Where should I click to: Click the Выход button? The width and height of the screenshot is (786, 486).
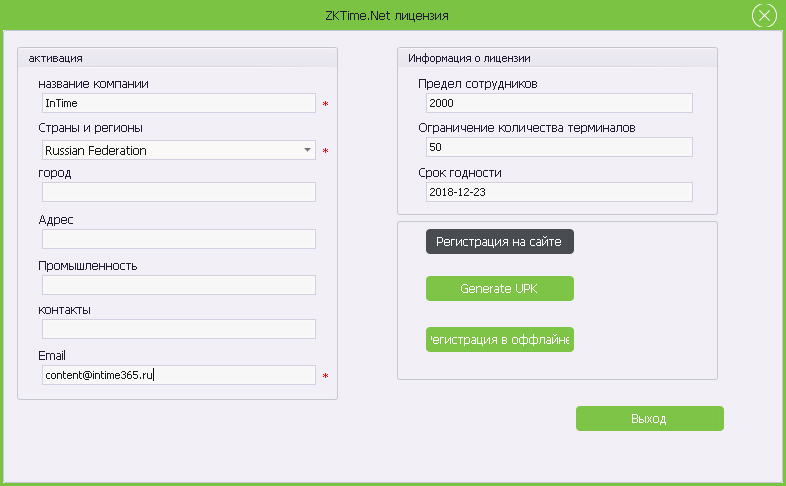point(650,418)
